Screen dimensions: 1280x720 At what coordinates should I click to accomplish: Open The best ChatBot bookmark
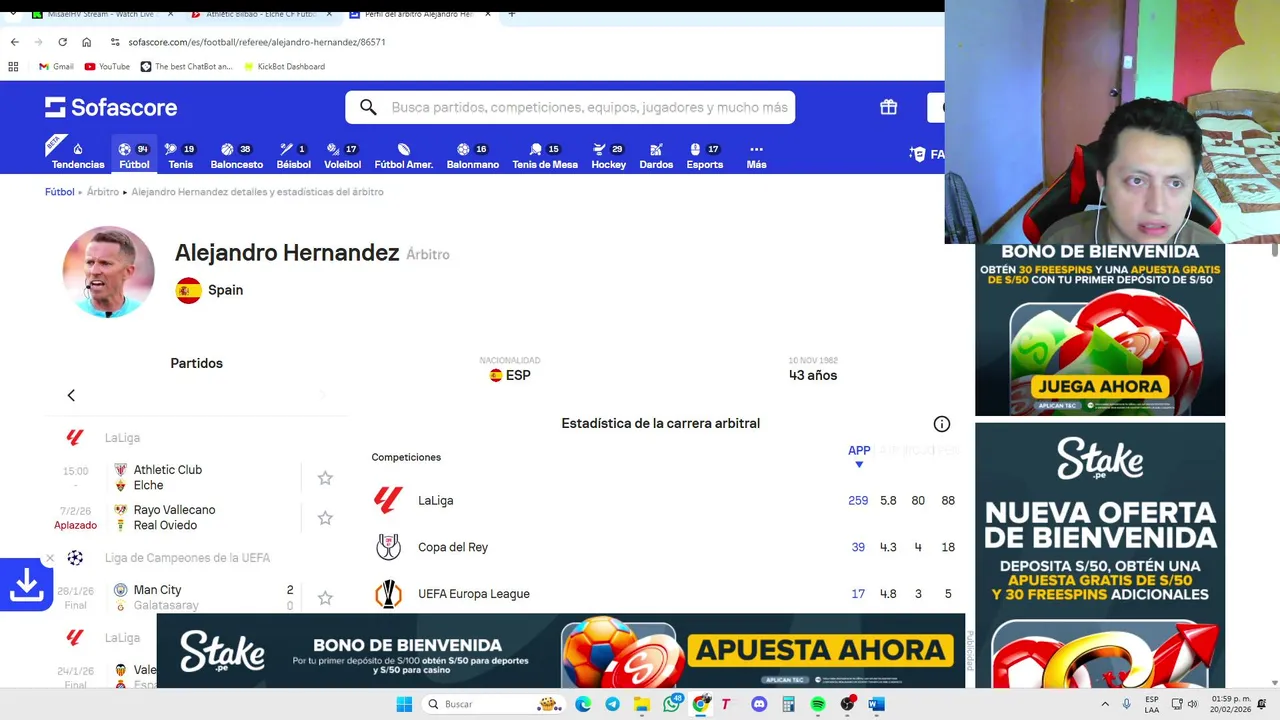click(186, 67)
